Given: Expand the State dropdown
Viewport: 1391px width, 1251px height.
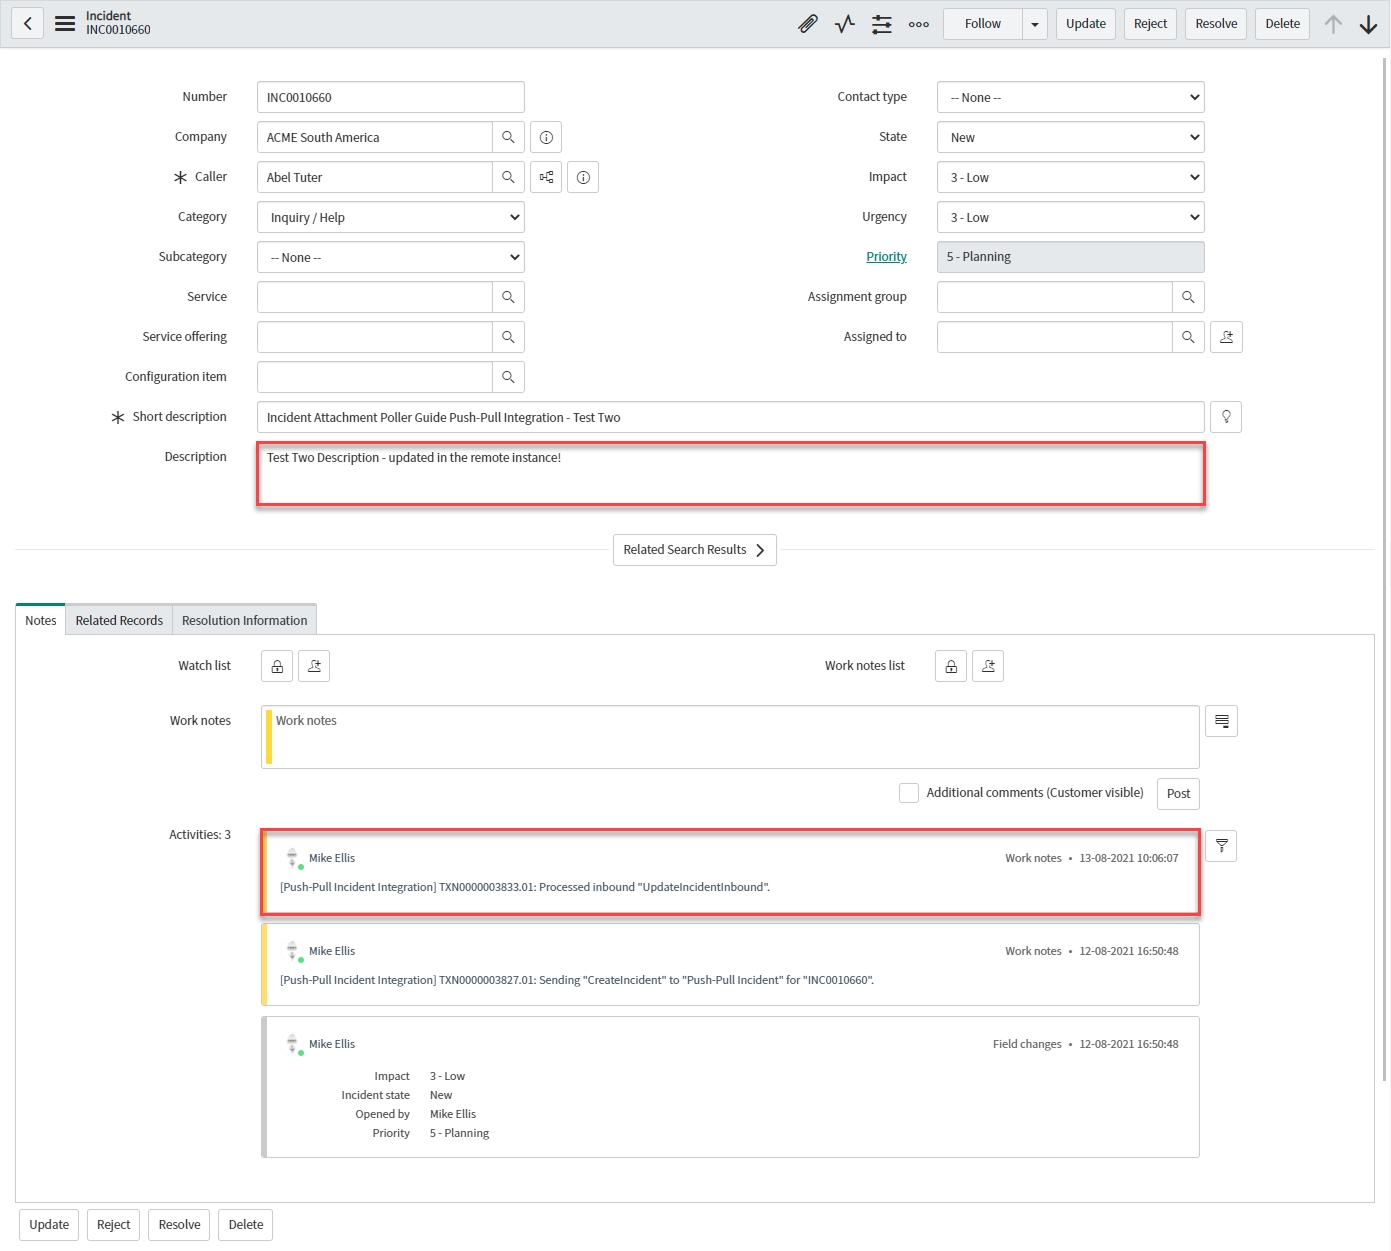Looking at the screenshot, I should [1070, 137].
